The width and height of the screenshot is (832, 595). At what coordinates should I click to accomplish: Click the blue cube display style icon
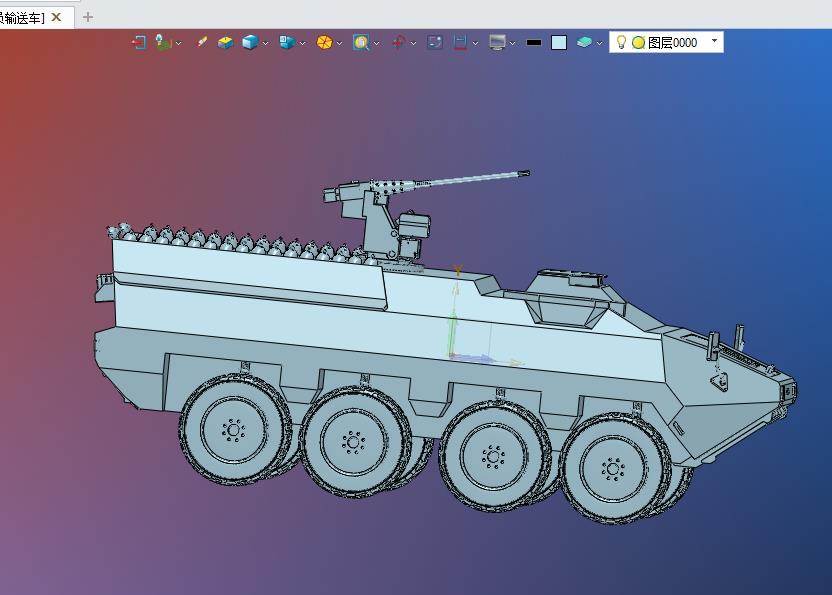tap(250, 42)
